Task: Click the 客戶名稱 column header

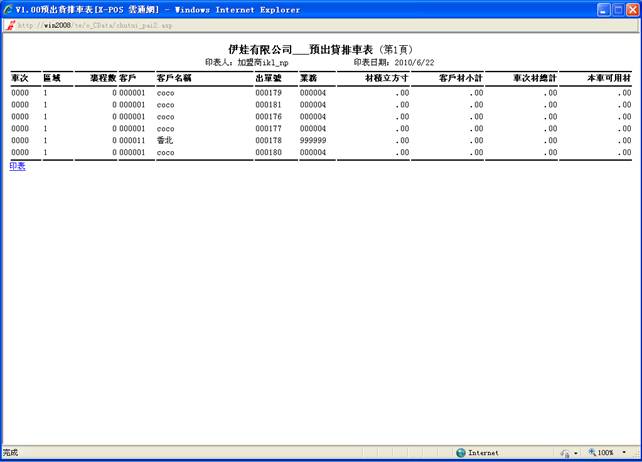Action: [x=174, y=77]
